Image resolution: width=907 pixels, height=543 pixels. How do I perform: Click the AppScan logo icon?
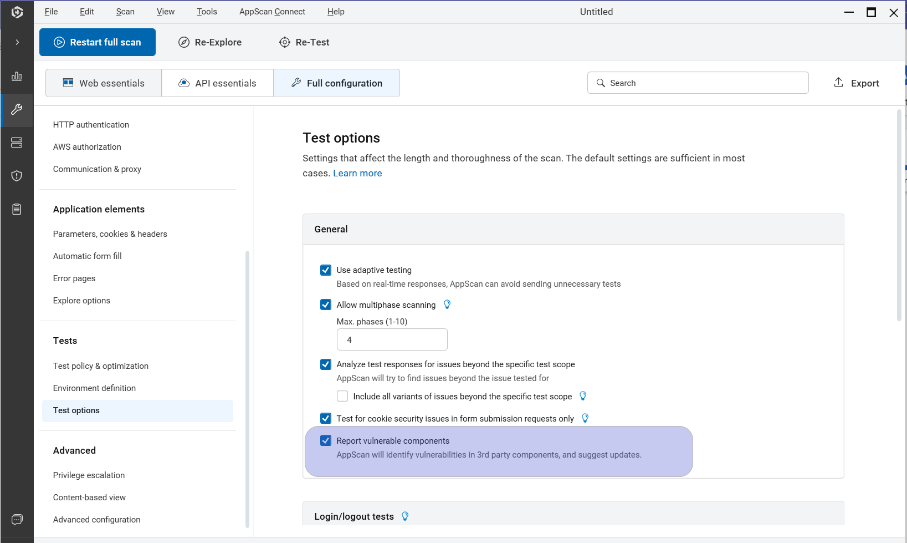pos(17,12)
